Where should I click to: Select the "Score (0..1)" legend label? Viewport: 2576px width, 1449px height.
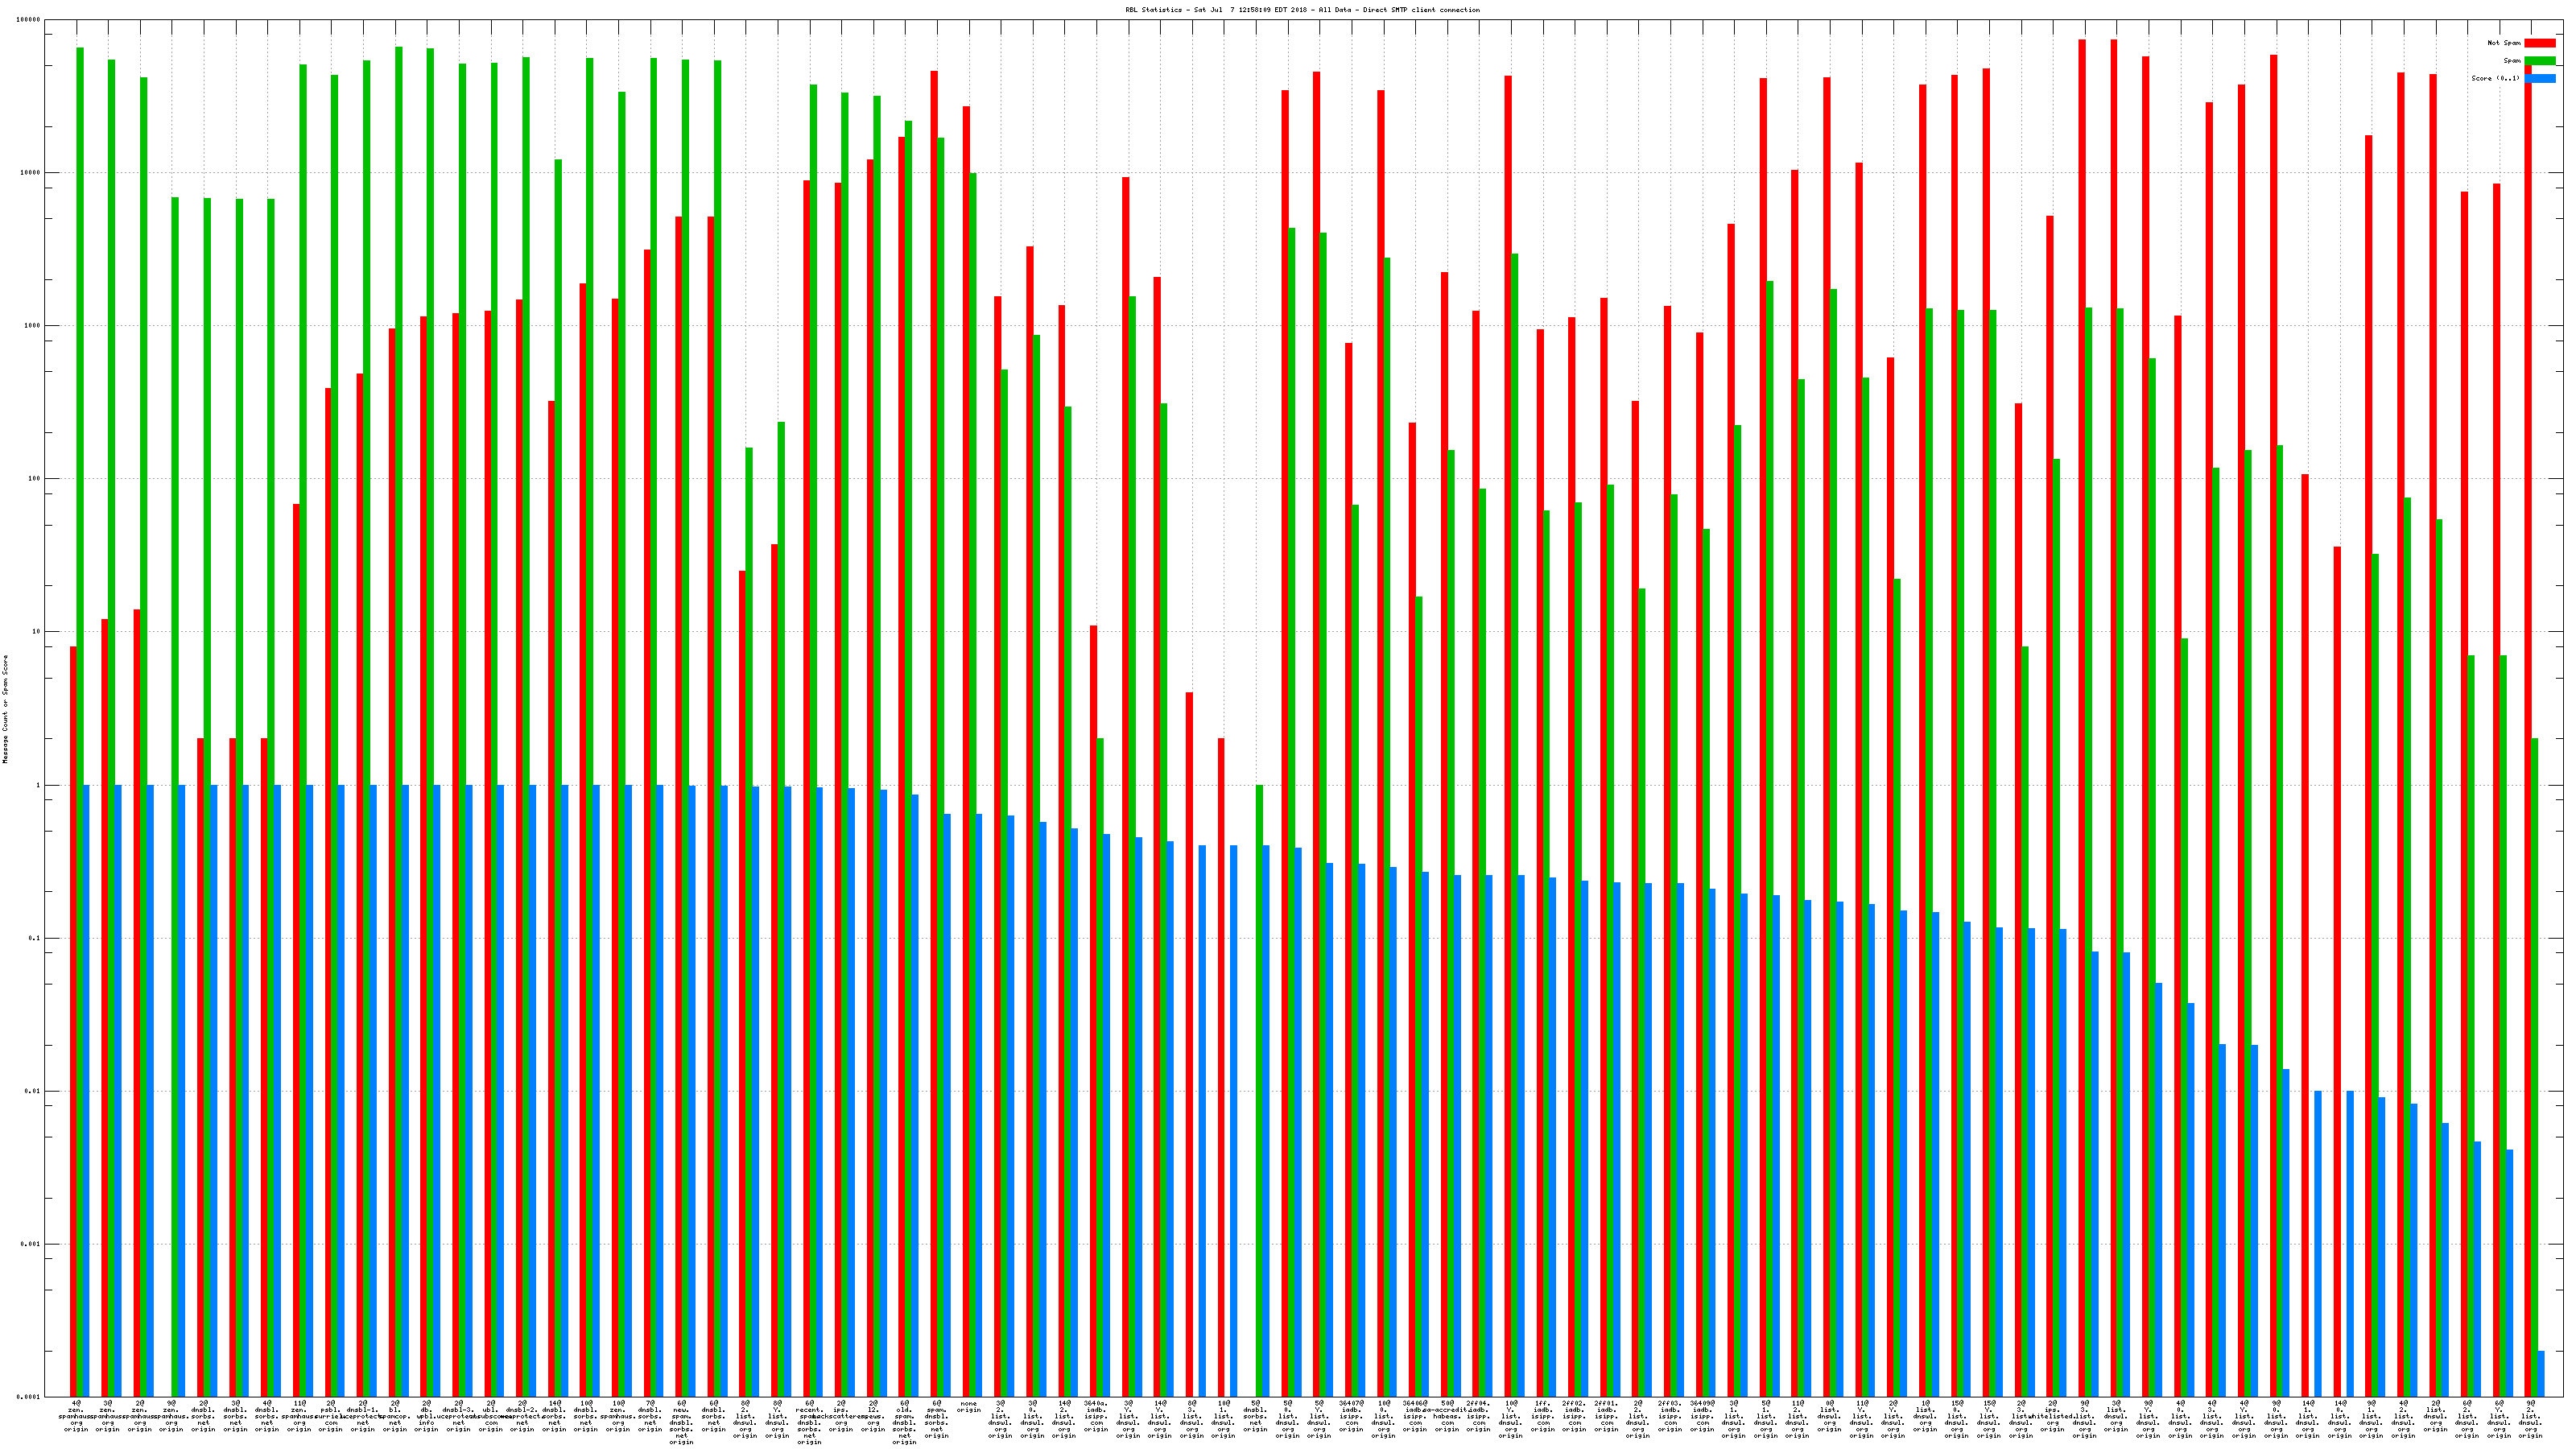click(x=2496, y=78)
